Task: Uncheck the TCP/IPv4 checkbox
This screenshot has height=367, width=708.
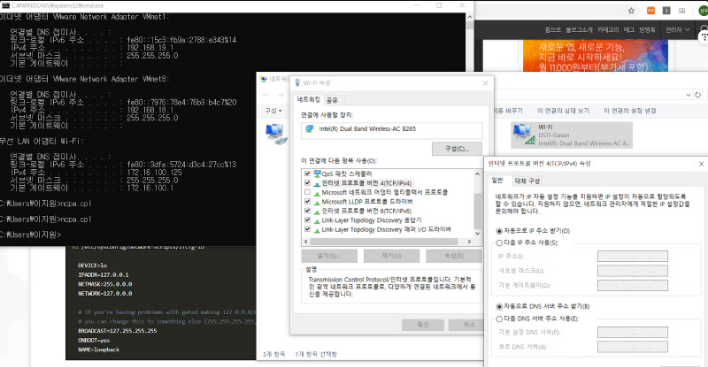Action: coord(307,183)
